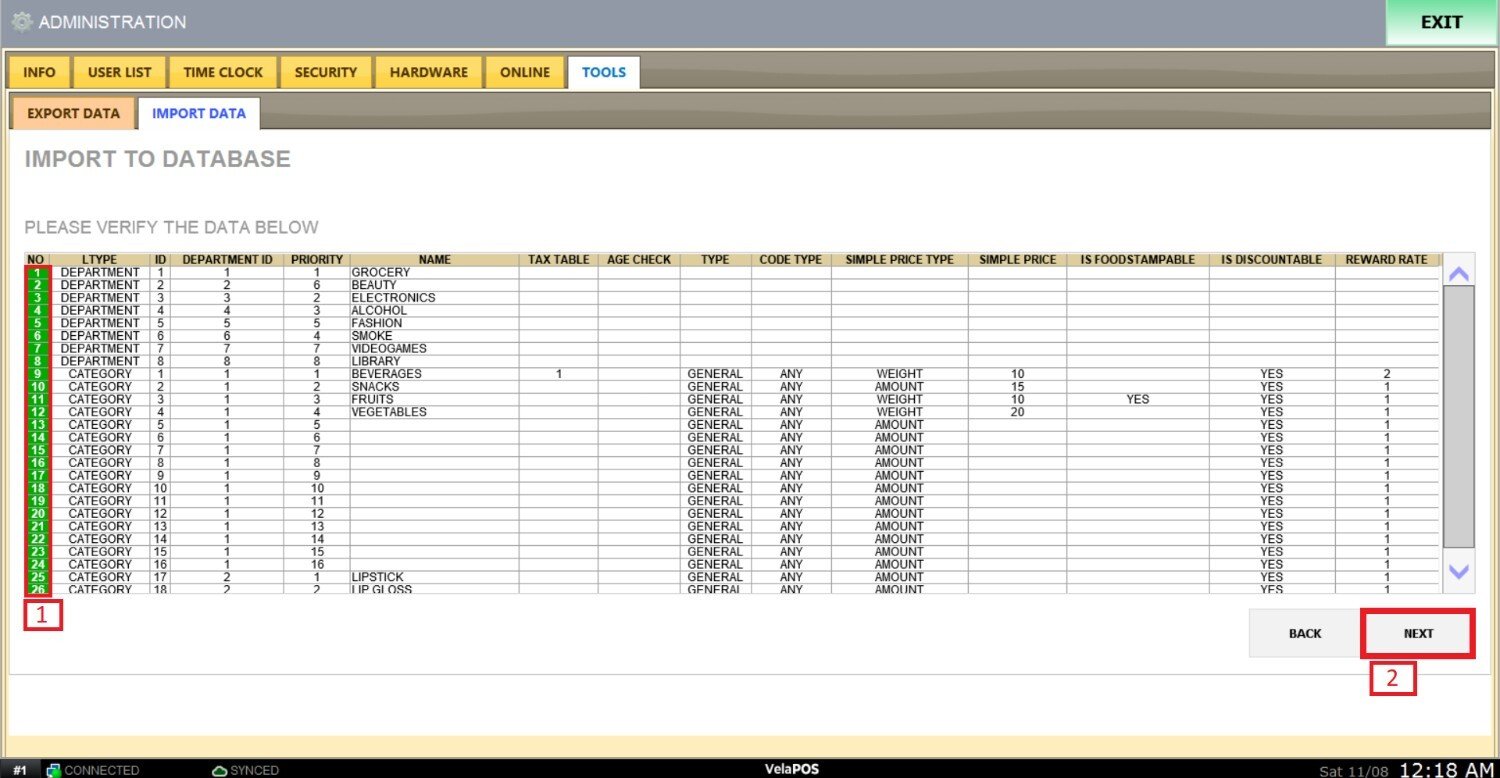Screen dimensions: 1500x778
Task: Go to the Security tab
Action: coord(325,72)
